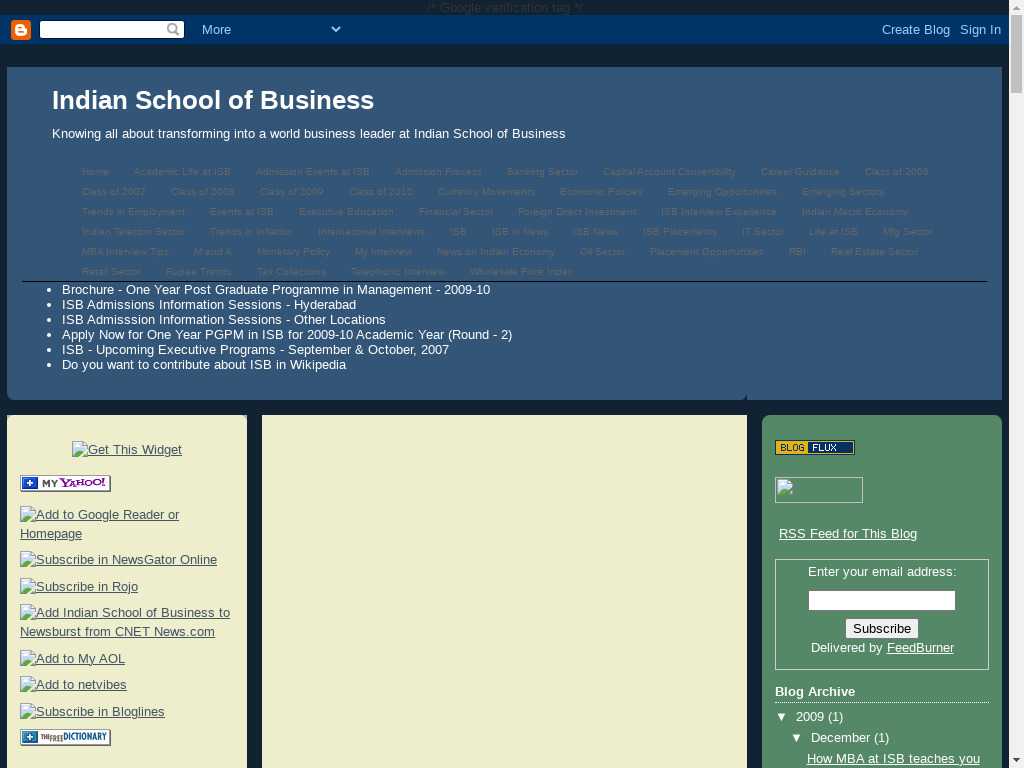Click the My Yahoo! add badge
Image resolution: width=1024 pixels, height=768 pixels.
[65, 484]
